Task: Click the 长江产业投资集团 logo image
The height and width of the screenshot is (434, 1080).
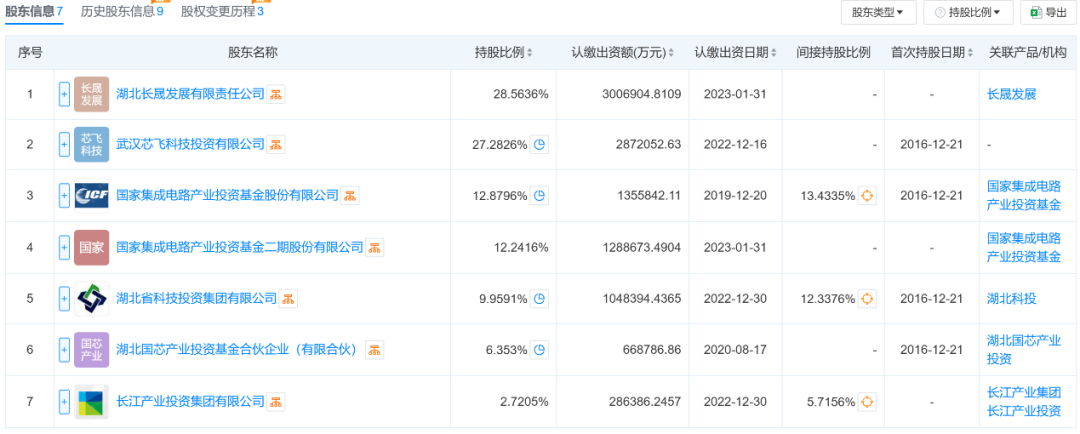Action: [x=92, y=402]
